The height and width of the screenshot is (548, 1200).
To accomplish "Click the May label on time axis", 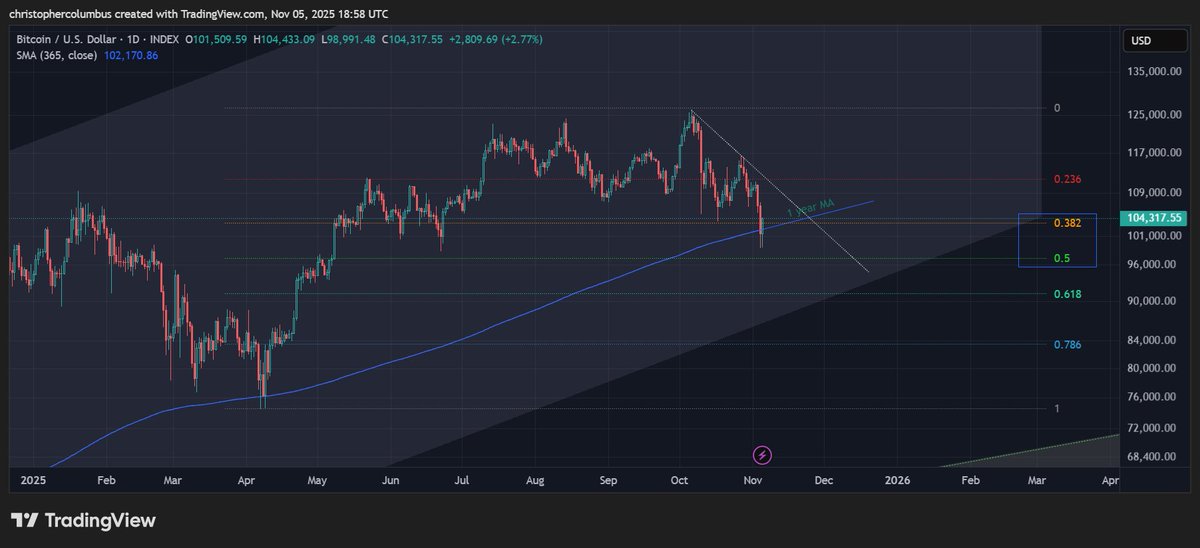I will coord(318,481).
